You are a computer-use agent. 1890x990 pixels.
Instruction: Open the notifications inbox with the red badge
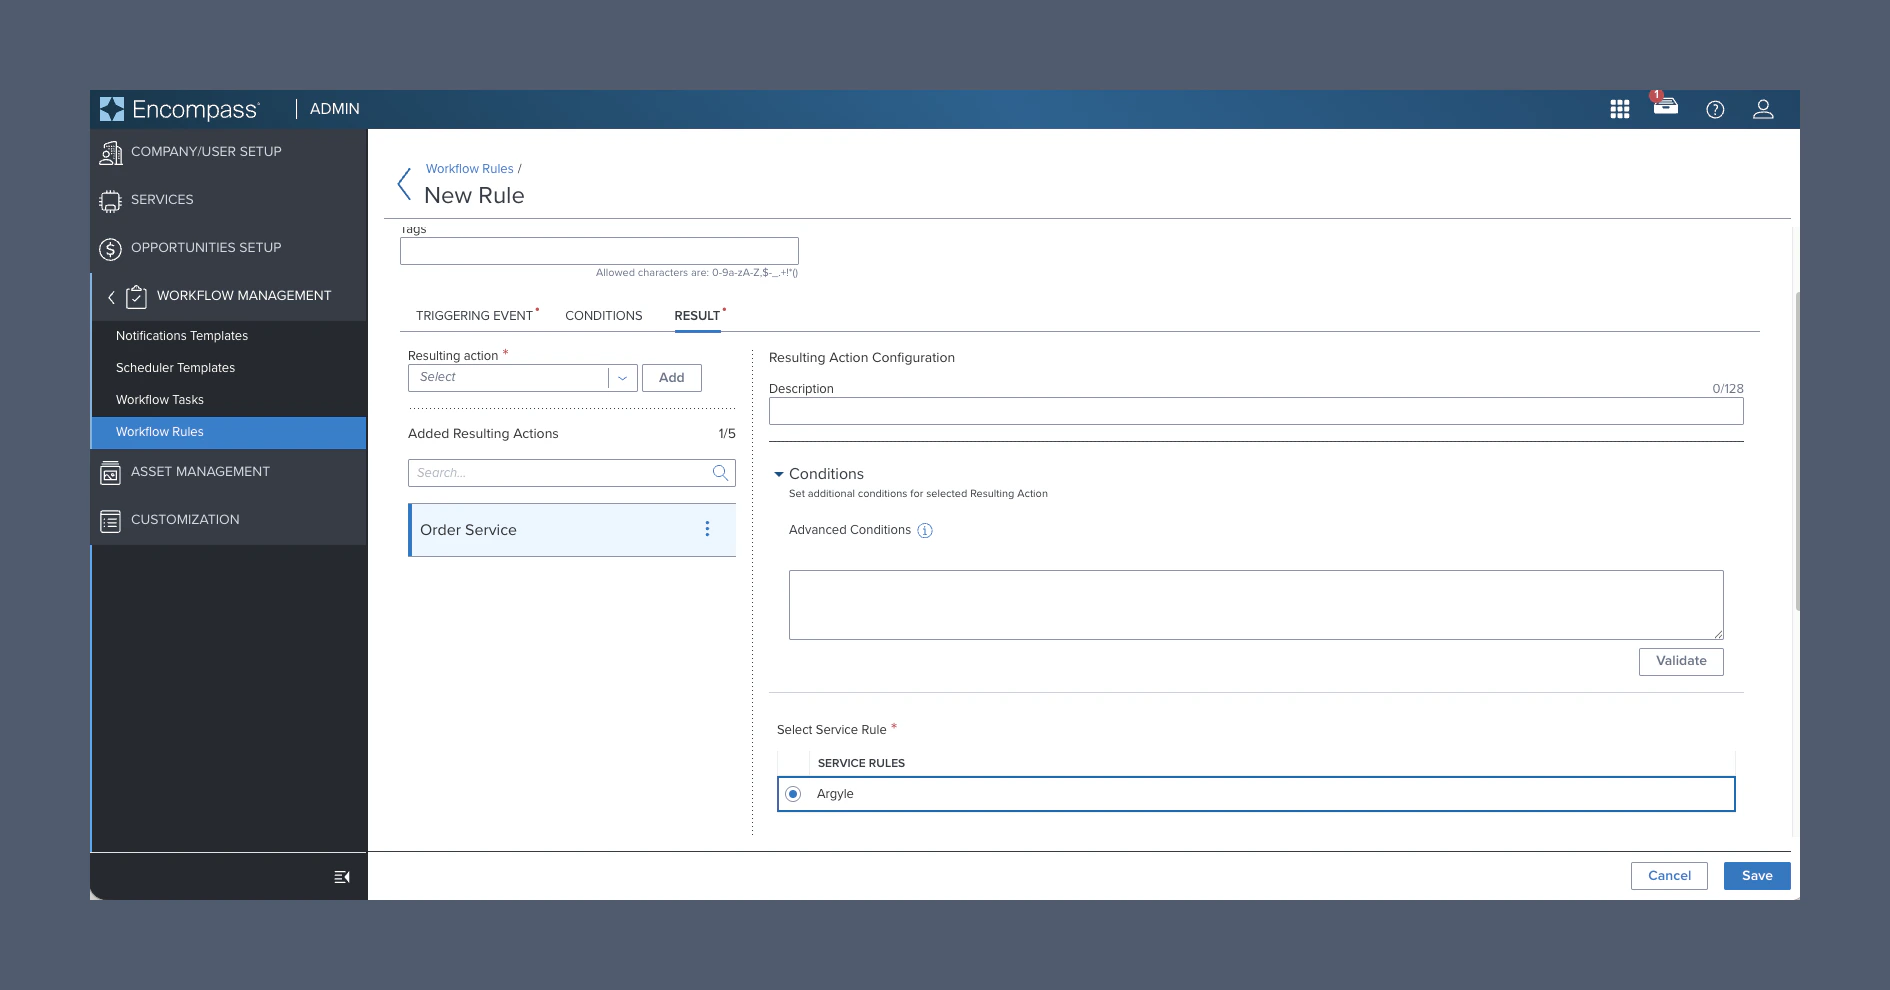[x=1666, y=109]
